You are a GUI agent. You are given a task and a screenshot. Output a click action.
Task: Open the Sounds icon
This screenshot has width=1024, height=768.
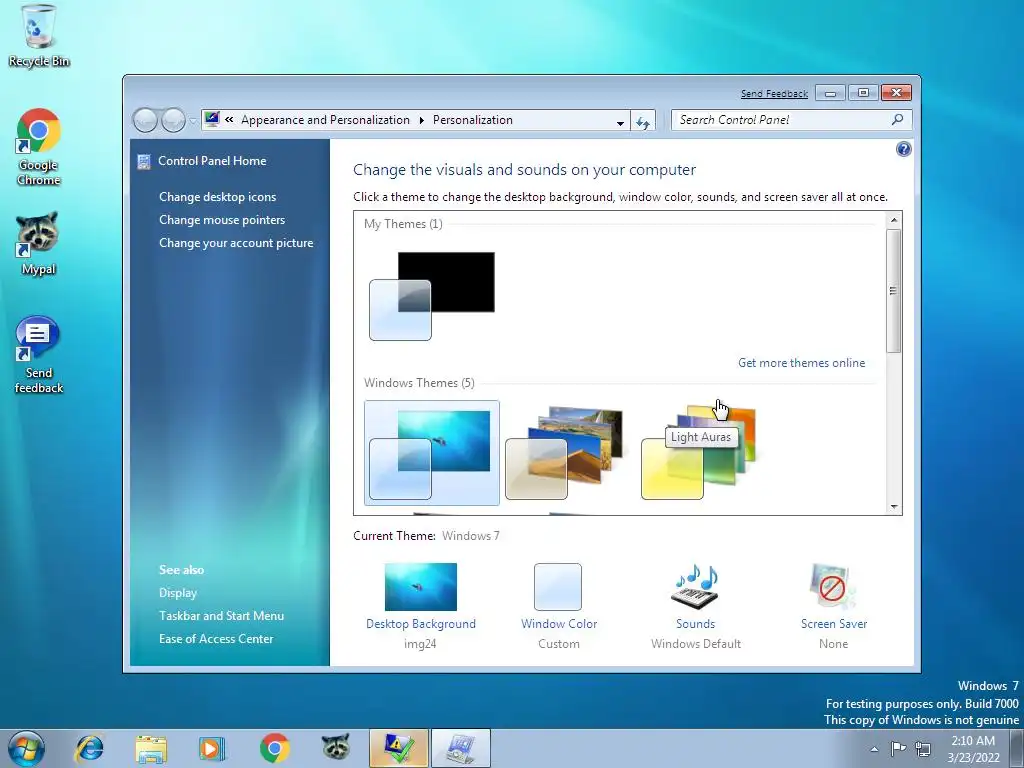696,585
